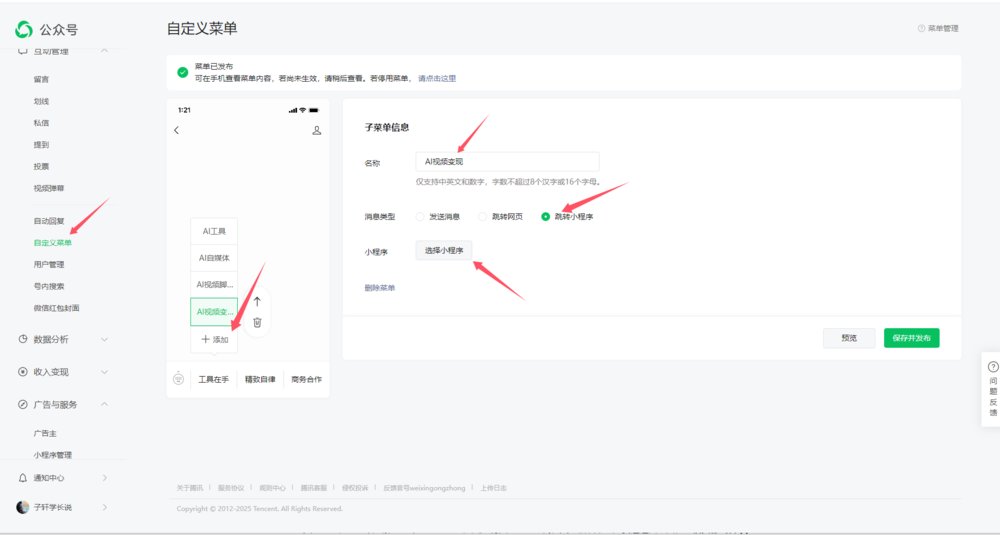This screenshot has width=1000, height=535.
Task: Click the 名称 input field
Action: point(507,162)
